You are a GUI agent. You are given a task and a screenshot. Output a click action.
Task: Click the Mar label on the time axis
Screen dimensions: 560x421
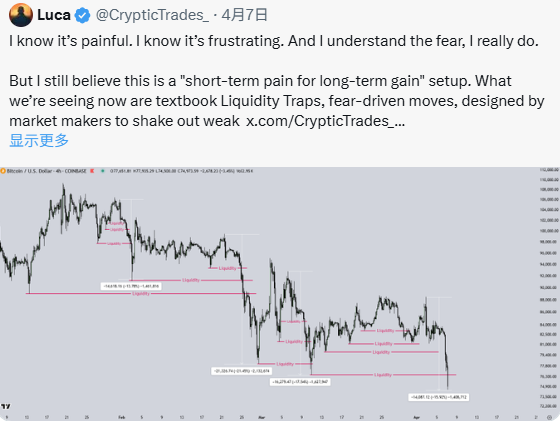261,417
